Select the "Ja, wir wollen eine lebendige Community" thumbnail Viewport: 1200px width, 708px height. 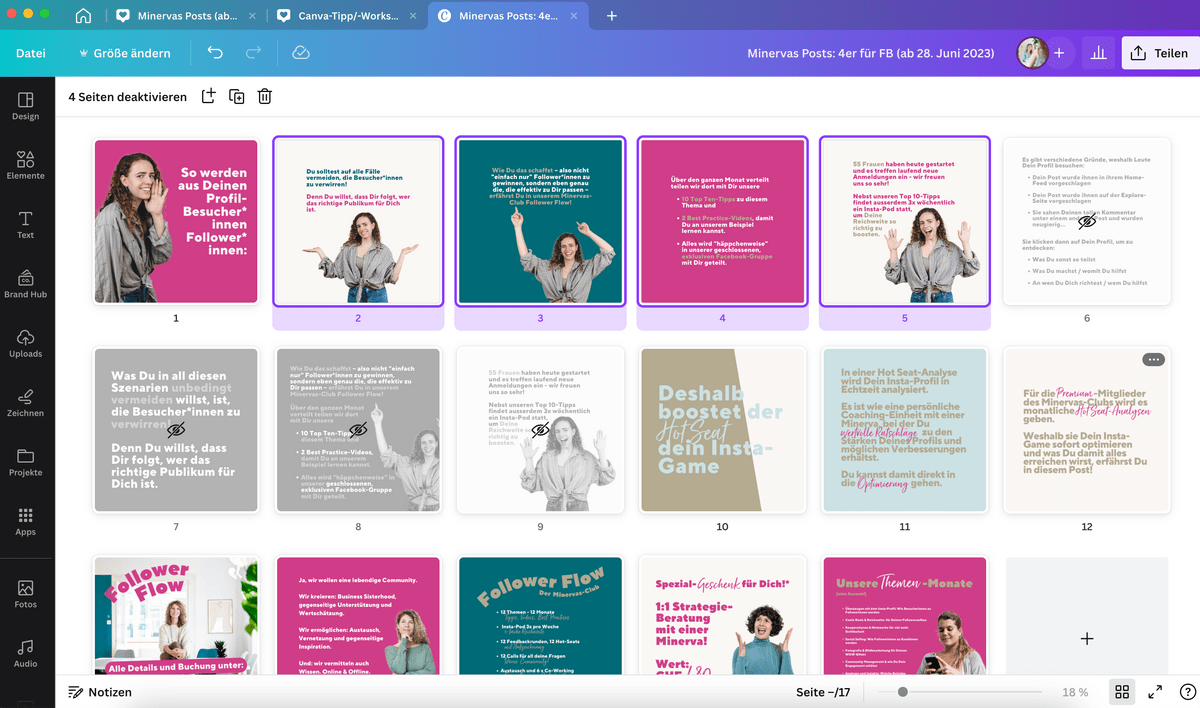358,616
